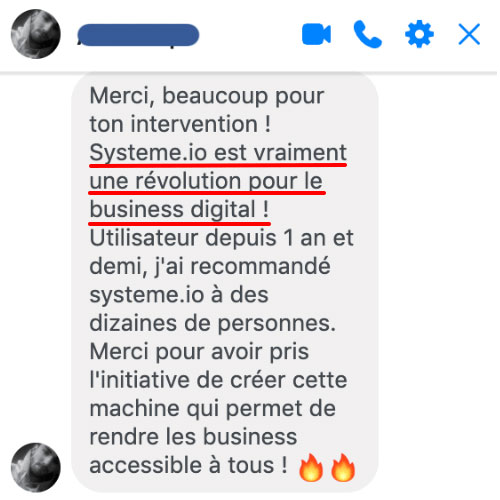Close the chat window with X

point(469,34)
